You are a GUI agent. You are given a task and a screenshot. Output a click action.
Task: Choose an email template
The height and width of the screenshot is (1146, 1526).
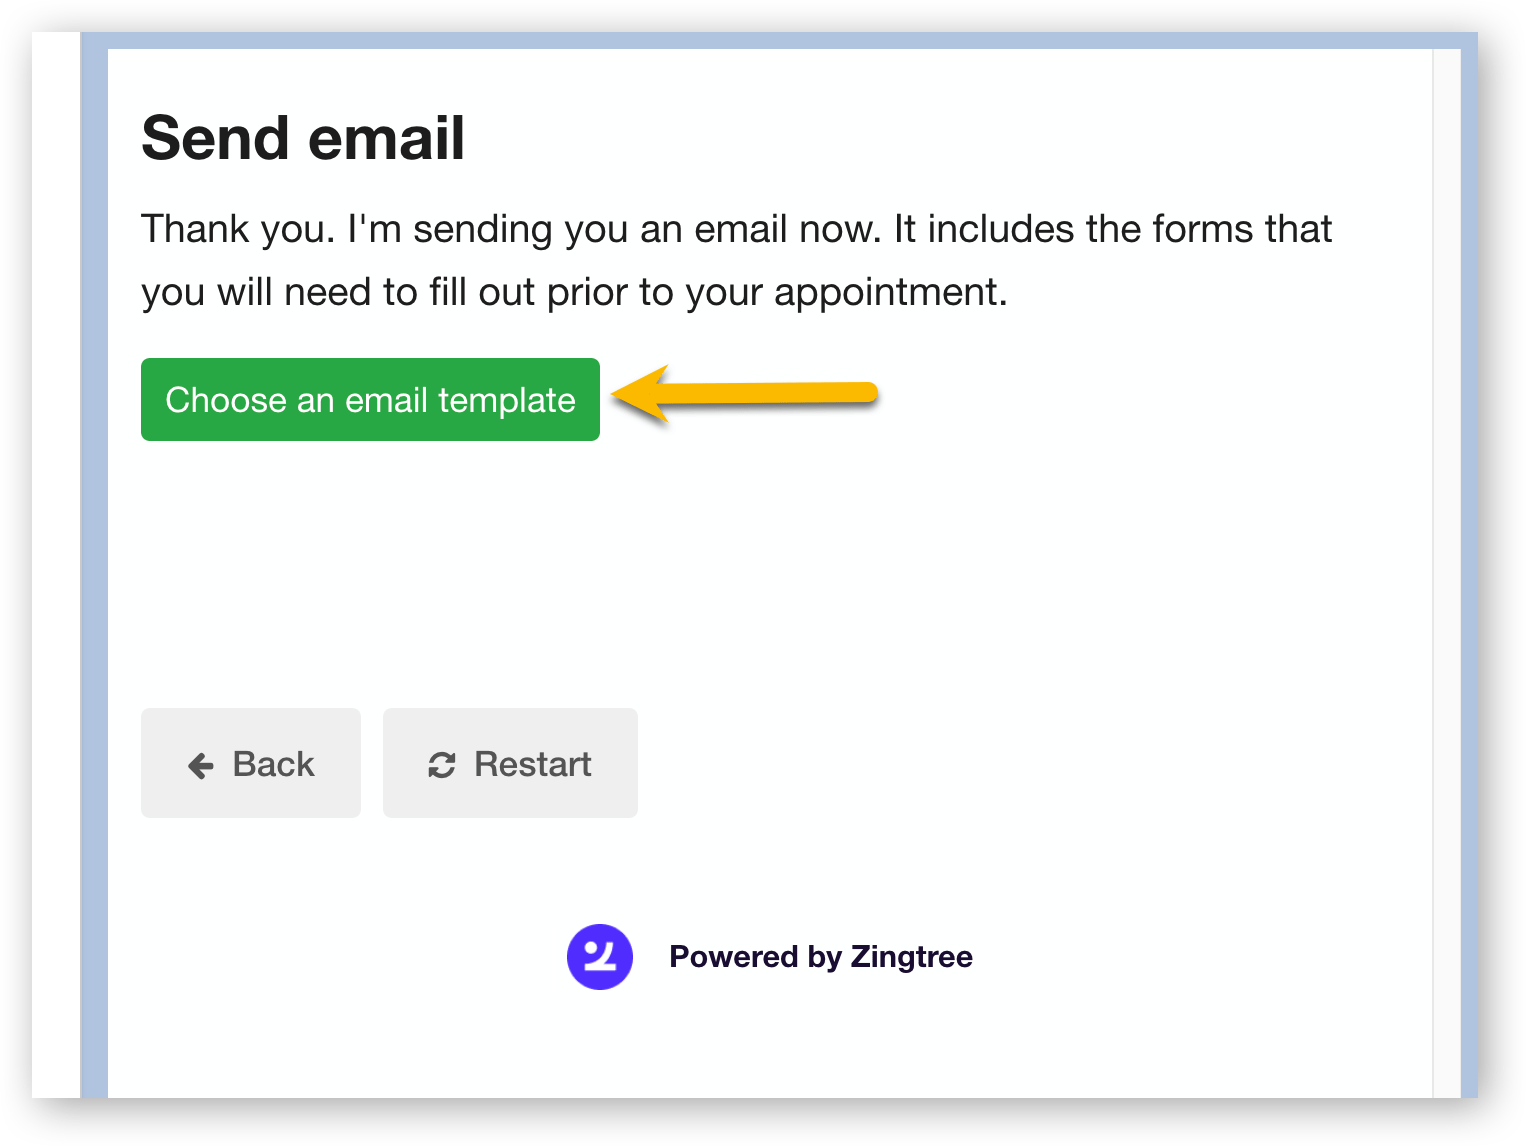point(370,400)
